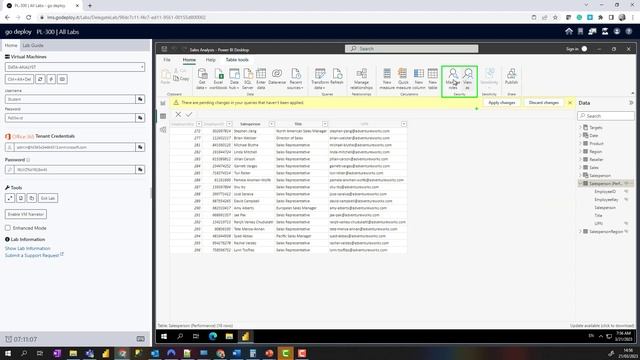Image resolution: width=640 pixels, height=360 pixels.
Task: Open the Get data menu in the ribbon
Action: [x=202, y=78]
